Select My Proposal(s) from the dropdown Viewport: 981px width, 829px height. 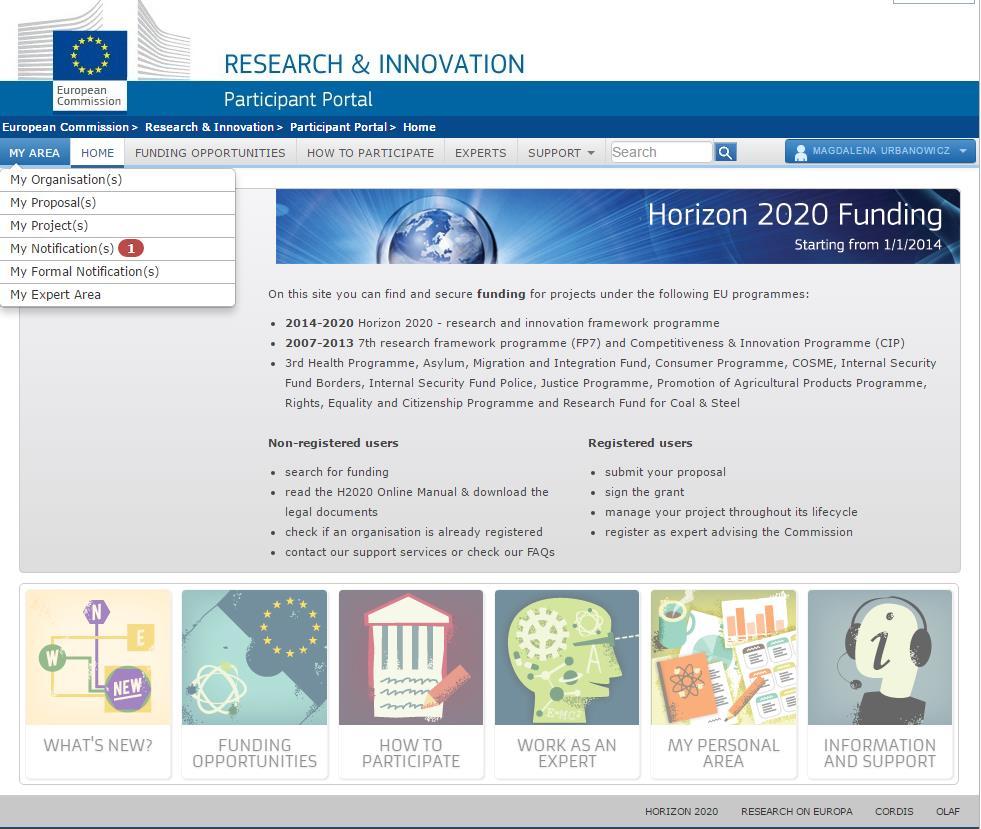pyautogui.click(x=118, y=203)
